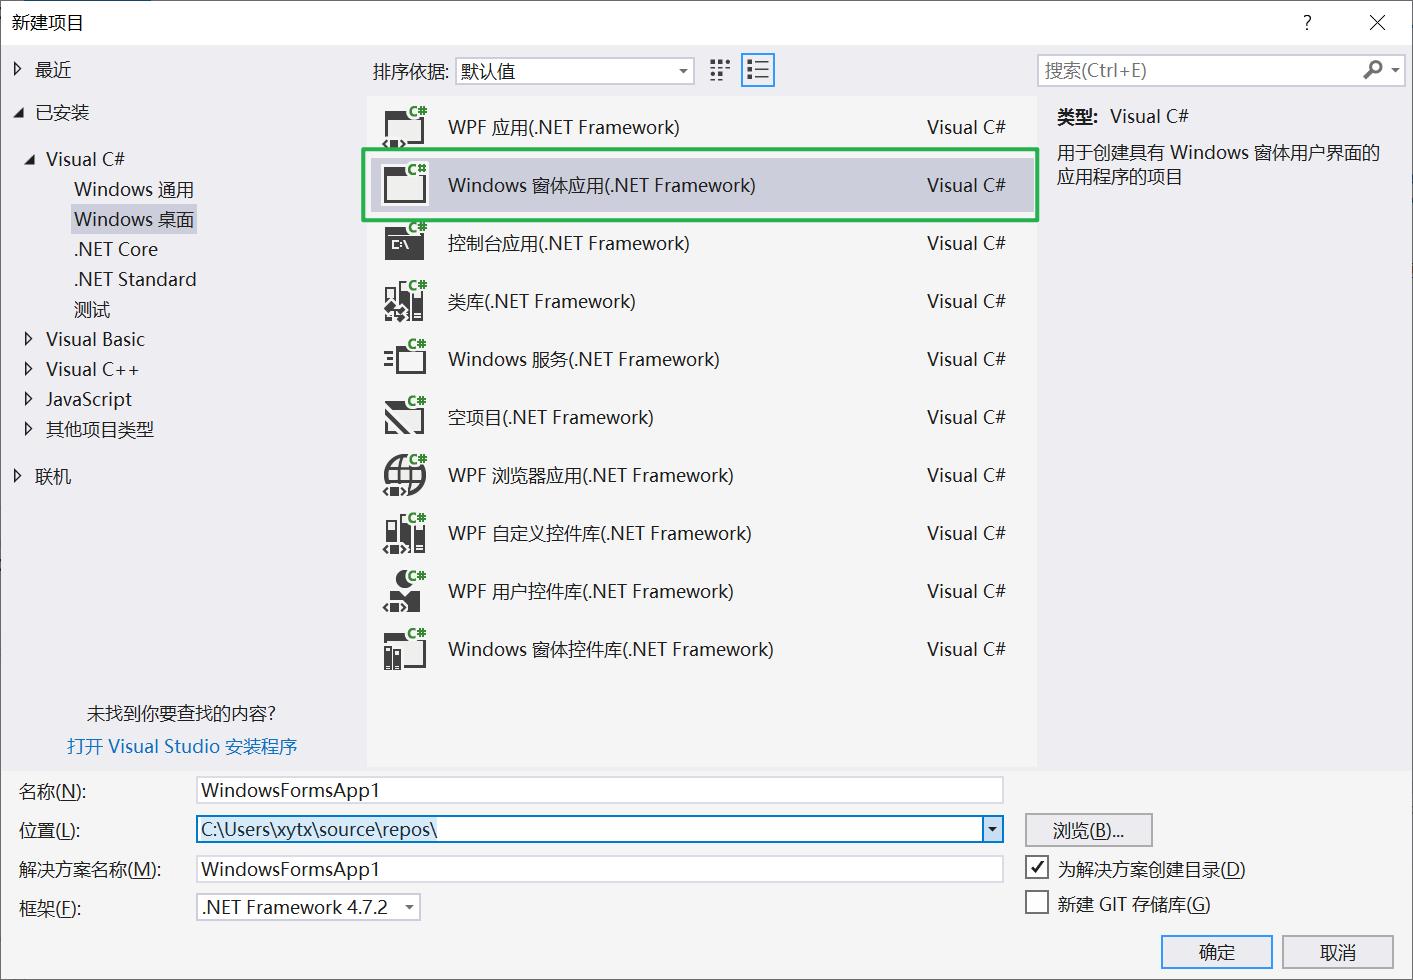Click the search magnifier icon
The height and width of the screenshot is (980, 1413).
point(1373,70)
